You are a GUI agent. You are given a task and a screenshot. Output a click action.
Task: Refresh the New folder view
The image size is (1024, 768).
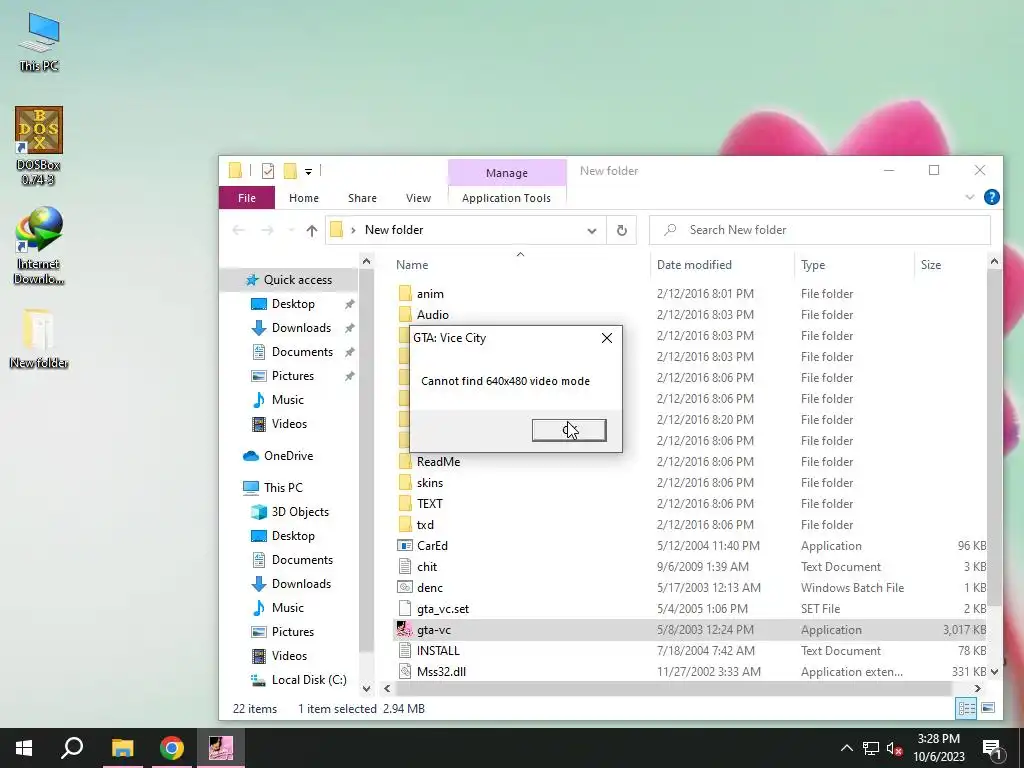[x=622, y=231]
